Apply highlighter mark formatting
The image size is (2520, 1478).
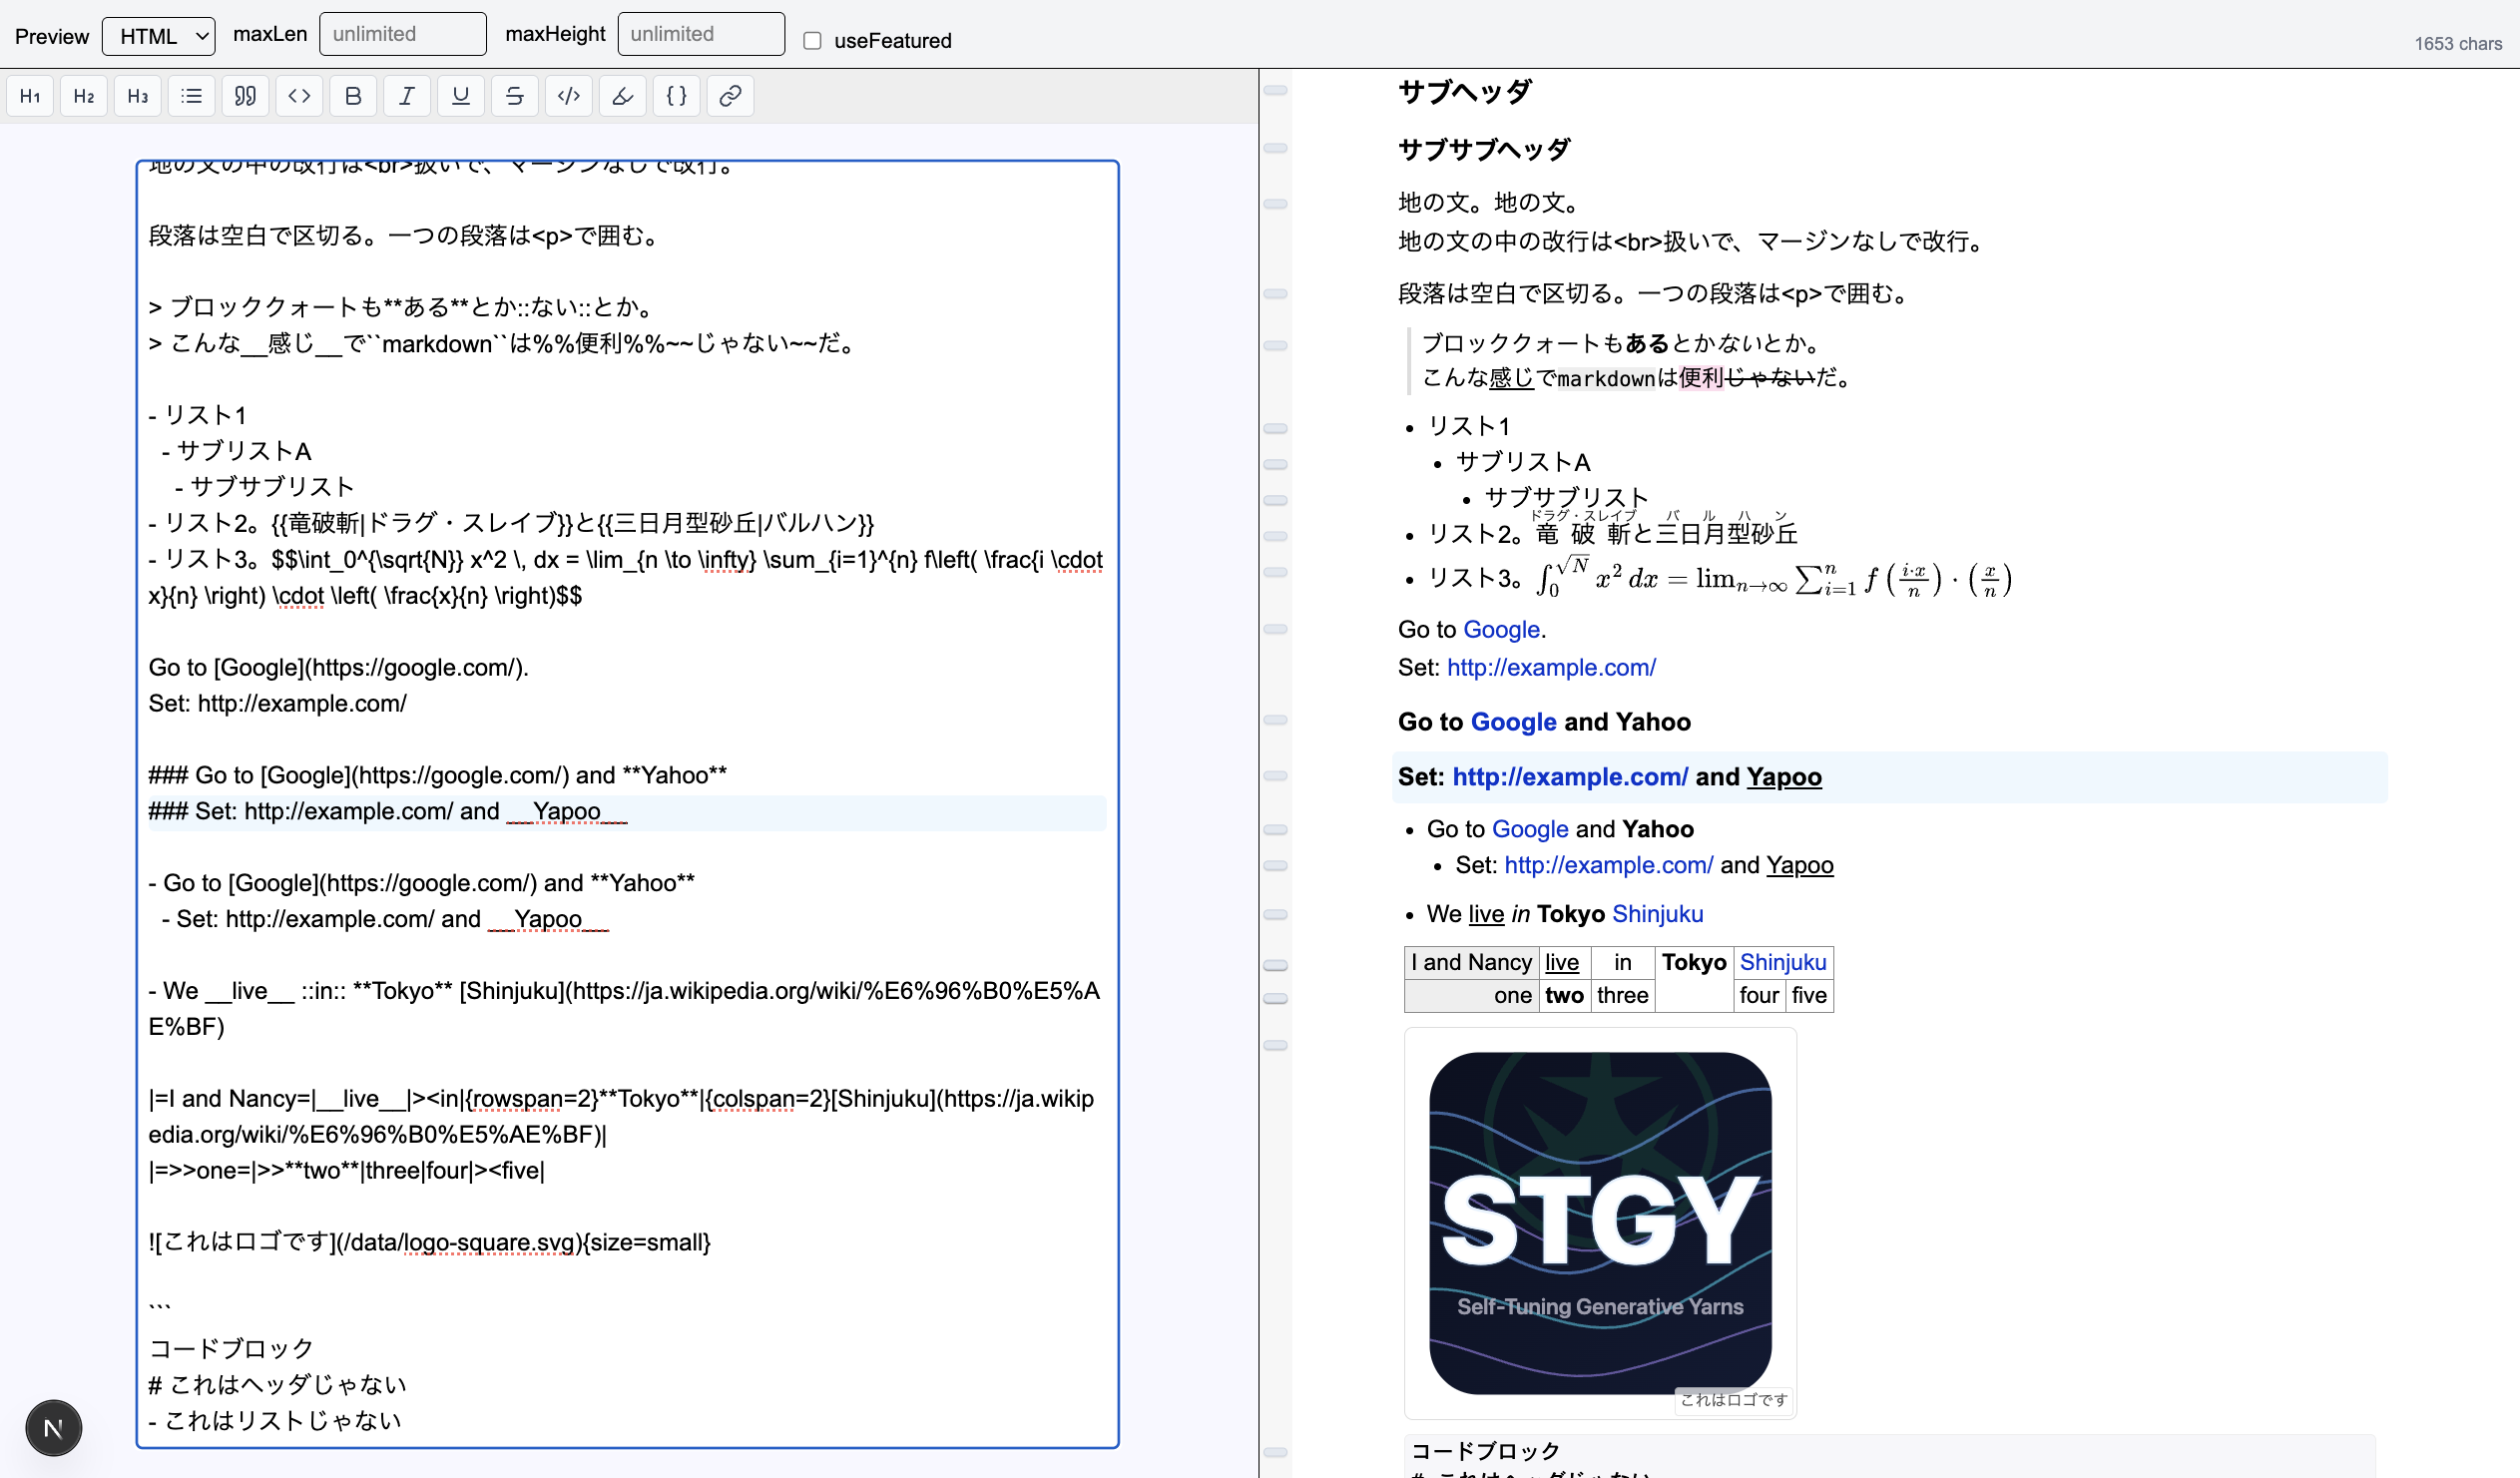tap(623, 96)
